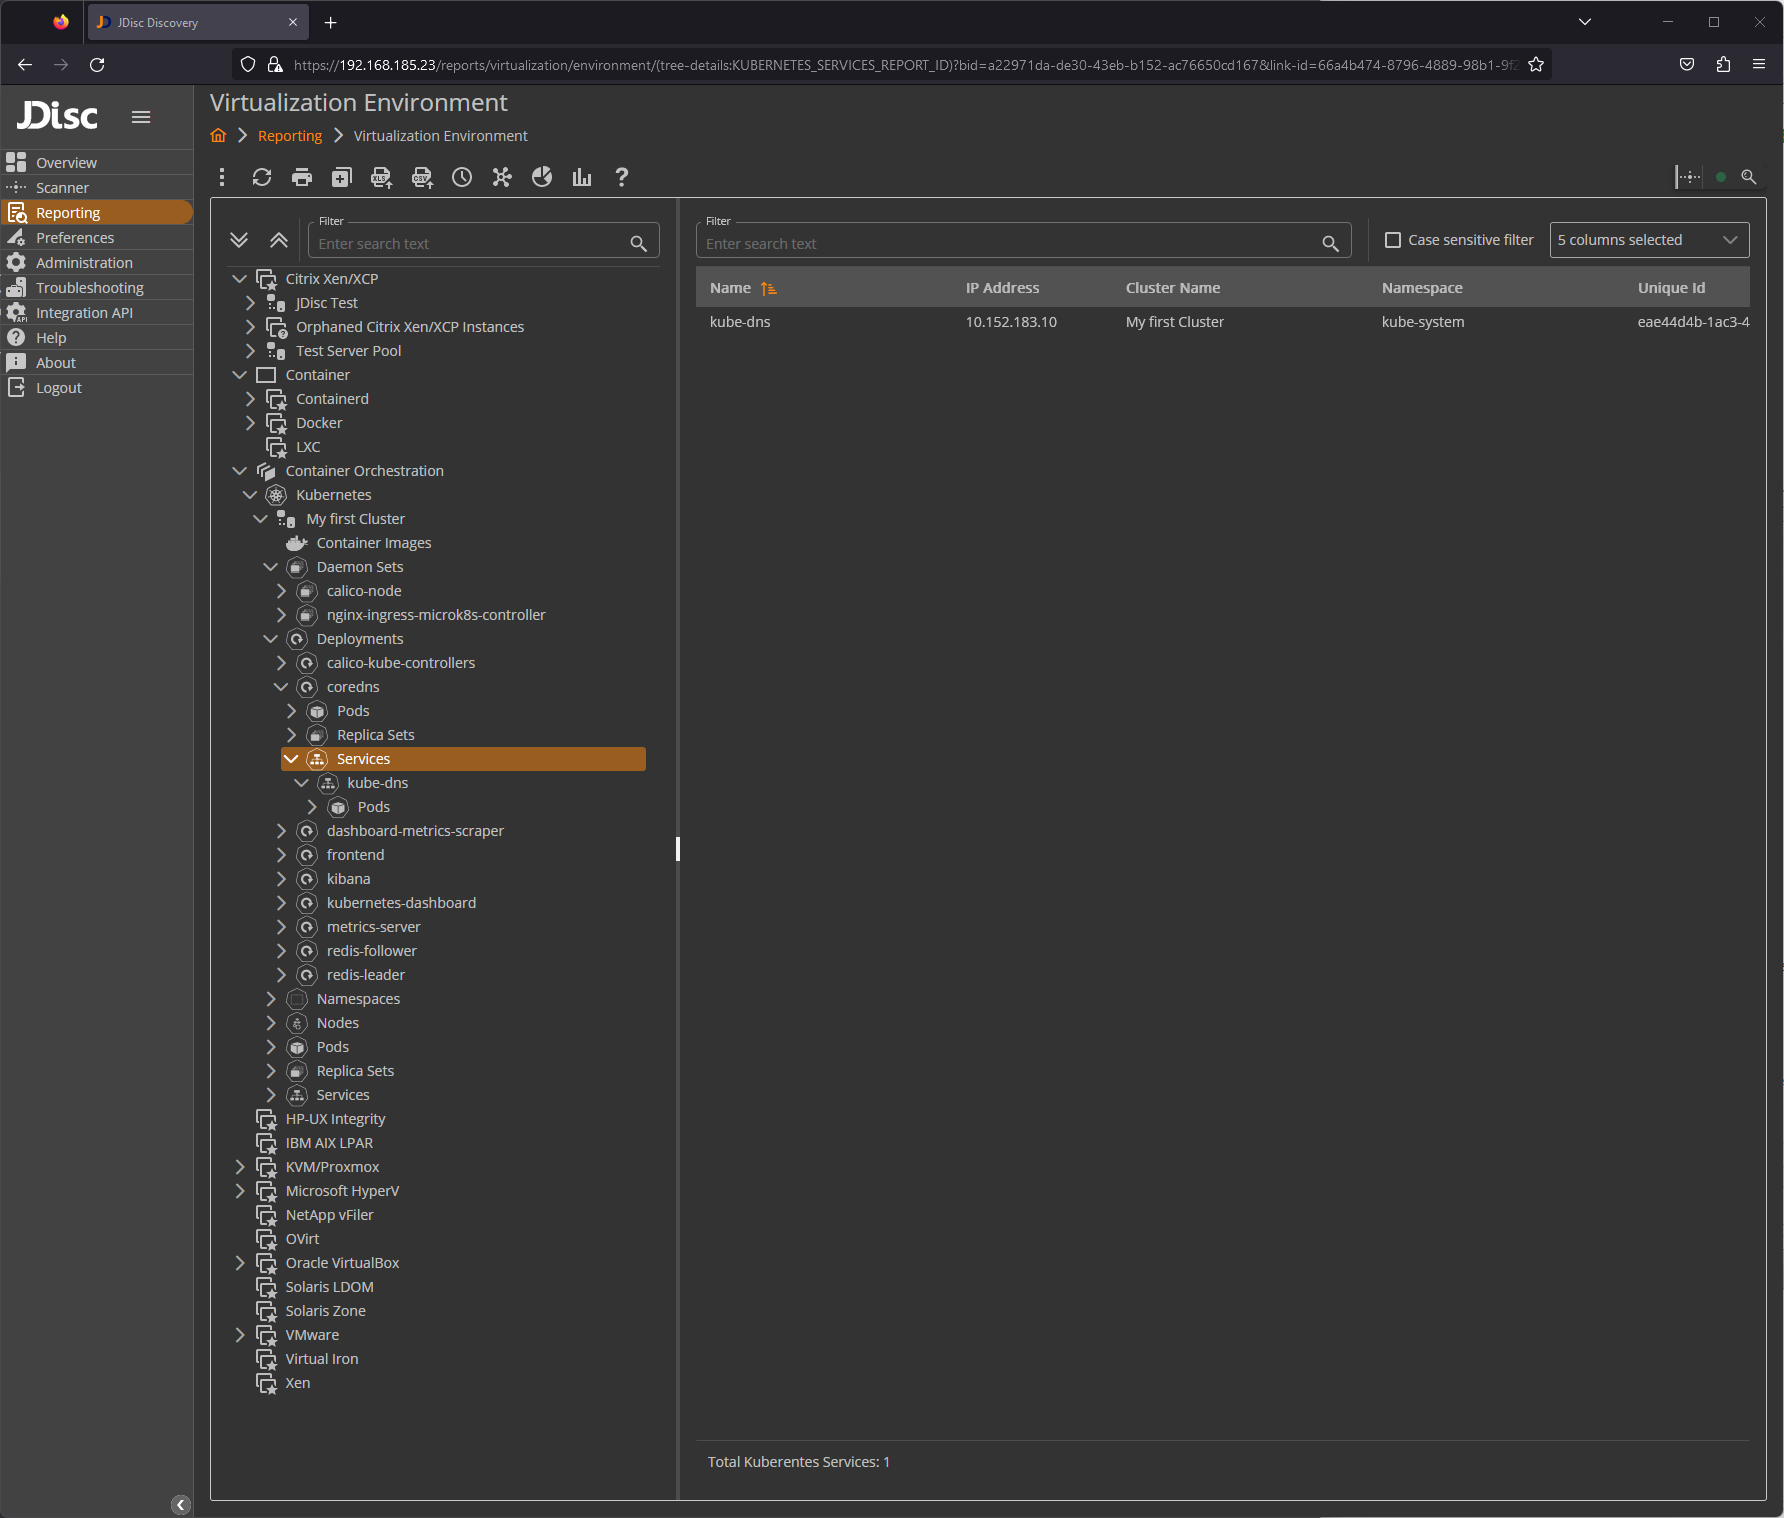Viewport: 1784px width, 1518px height.
Task: Select Oracle VirtualBox tree item
Action: click(342, 1263)
